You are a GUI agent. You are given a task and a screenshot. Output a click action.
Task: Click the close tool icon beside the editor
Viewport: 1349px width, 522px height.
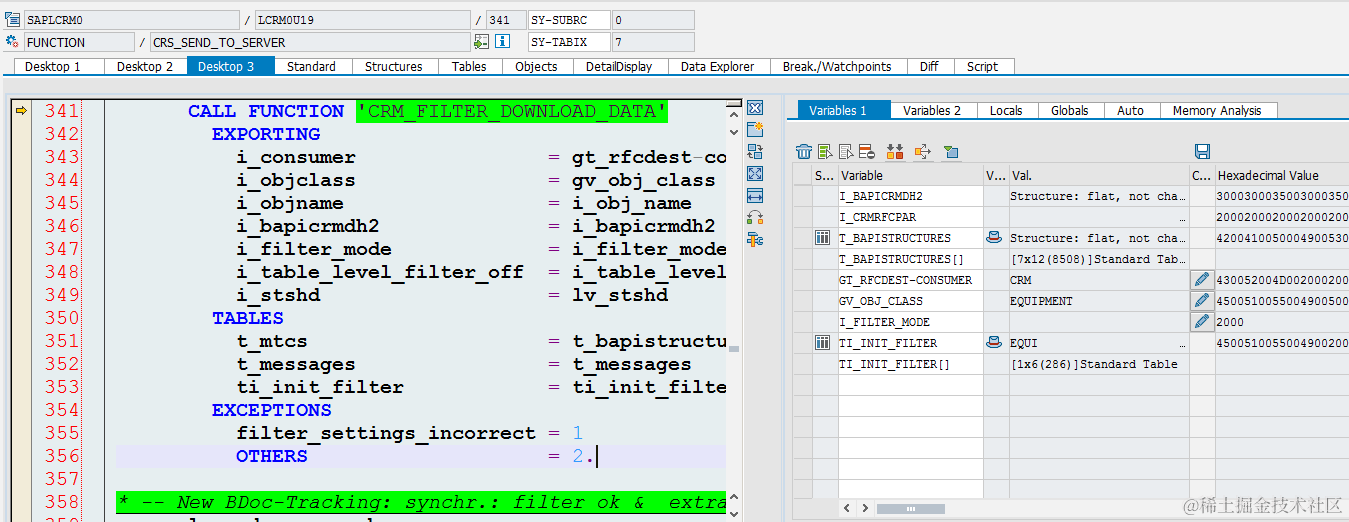(x=755, y=107)
